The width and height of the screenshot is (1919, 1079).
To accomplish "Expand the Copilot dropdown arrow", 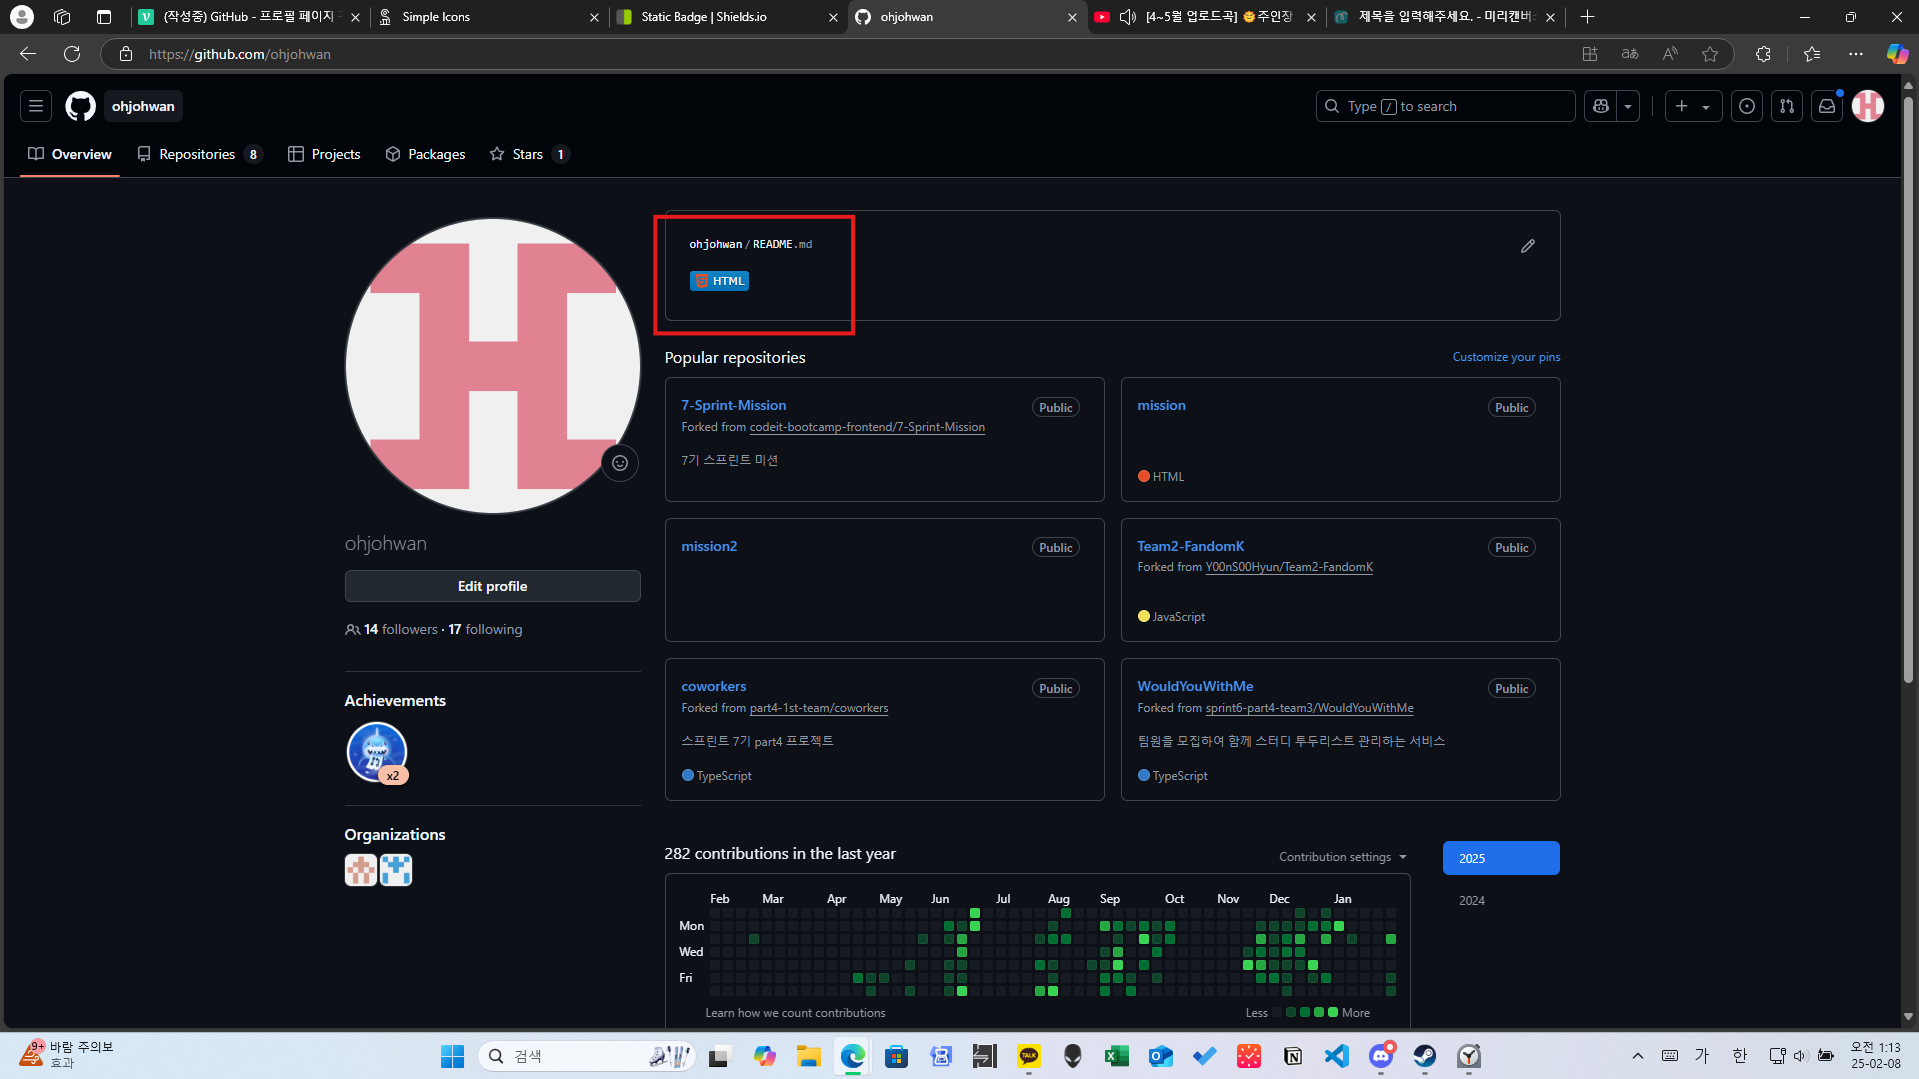I will pyautogui.click(x=1628, y=106).
